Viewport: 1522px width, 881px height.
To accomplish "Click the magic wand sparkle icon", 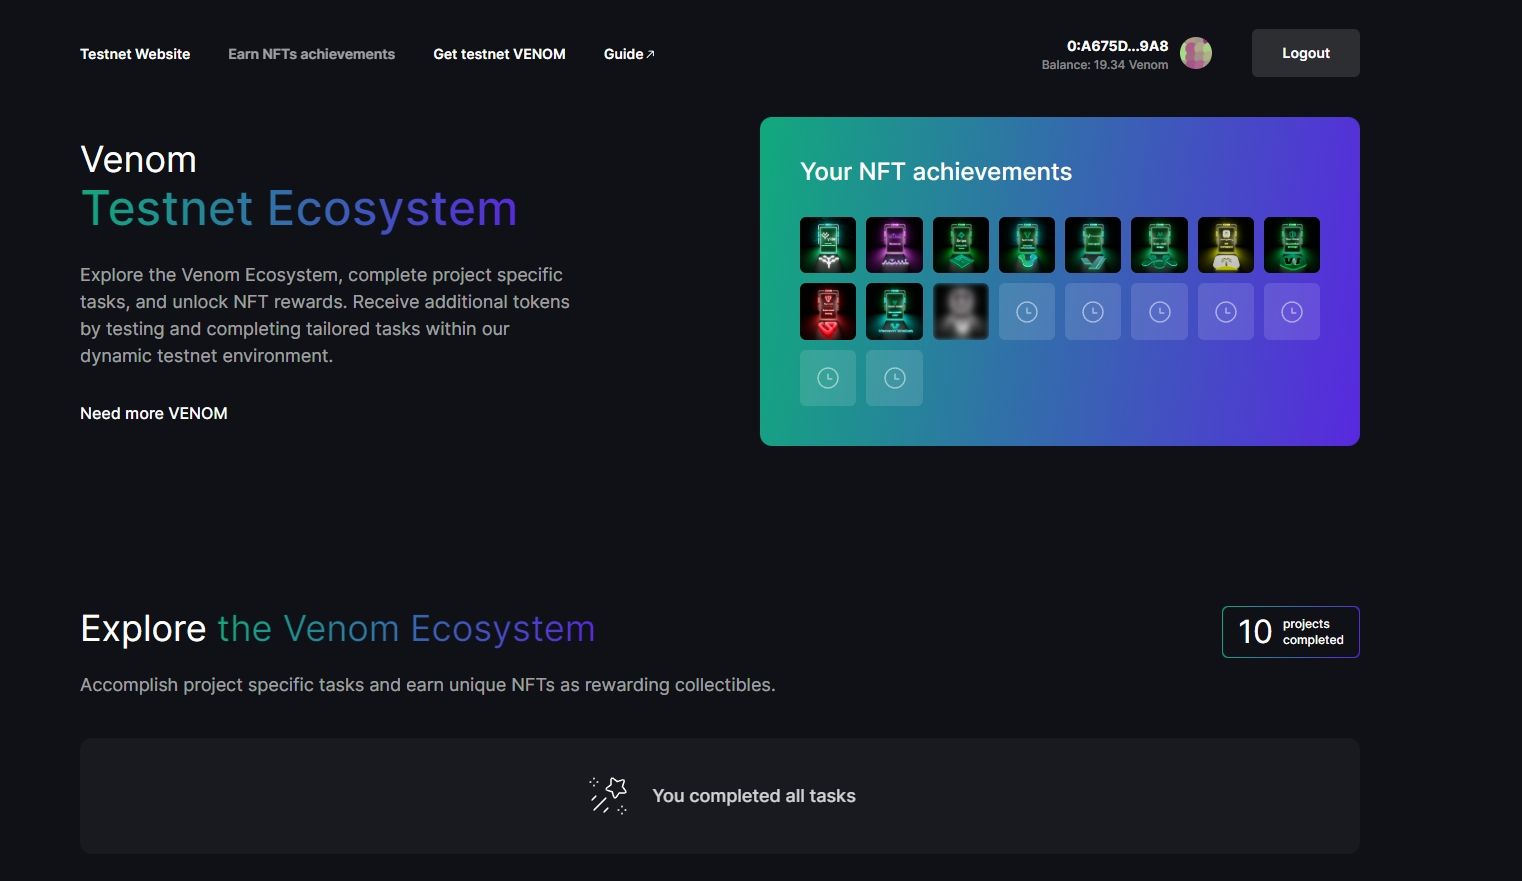I will point(608,796).
